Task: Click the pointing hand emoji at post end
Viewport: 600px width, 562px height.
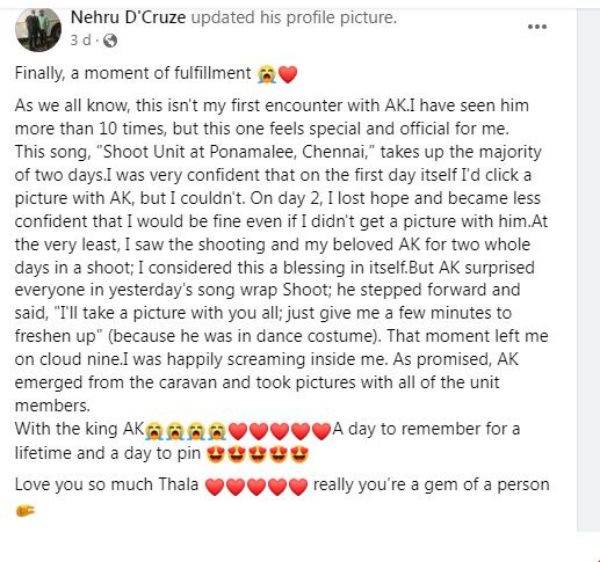Action: coord(24,509)
